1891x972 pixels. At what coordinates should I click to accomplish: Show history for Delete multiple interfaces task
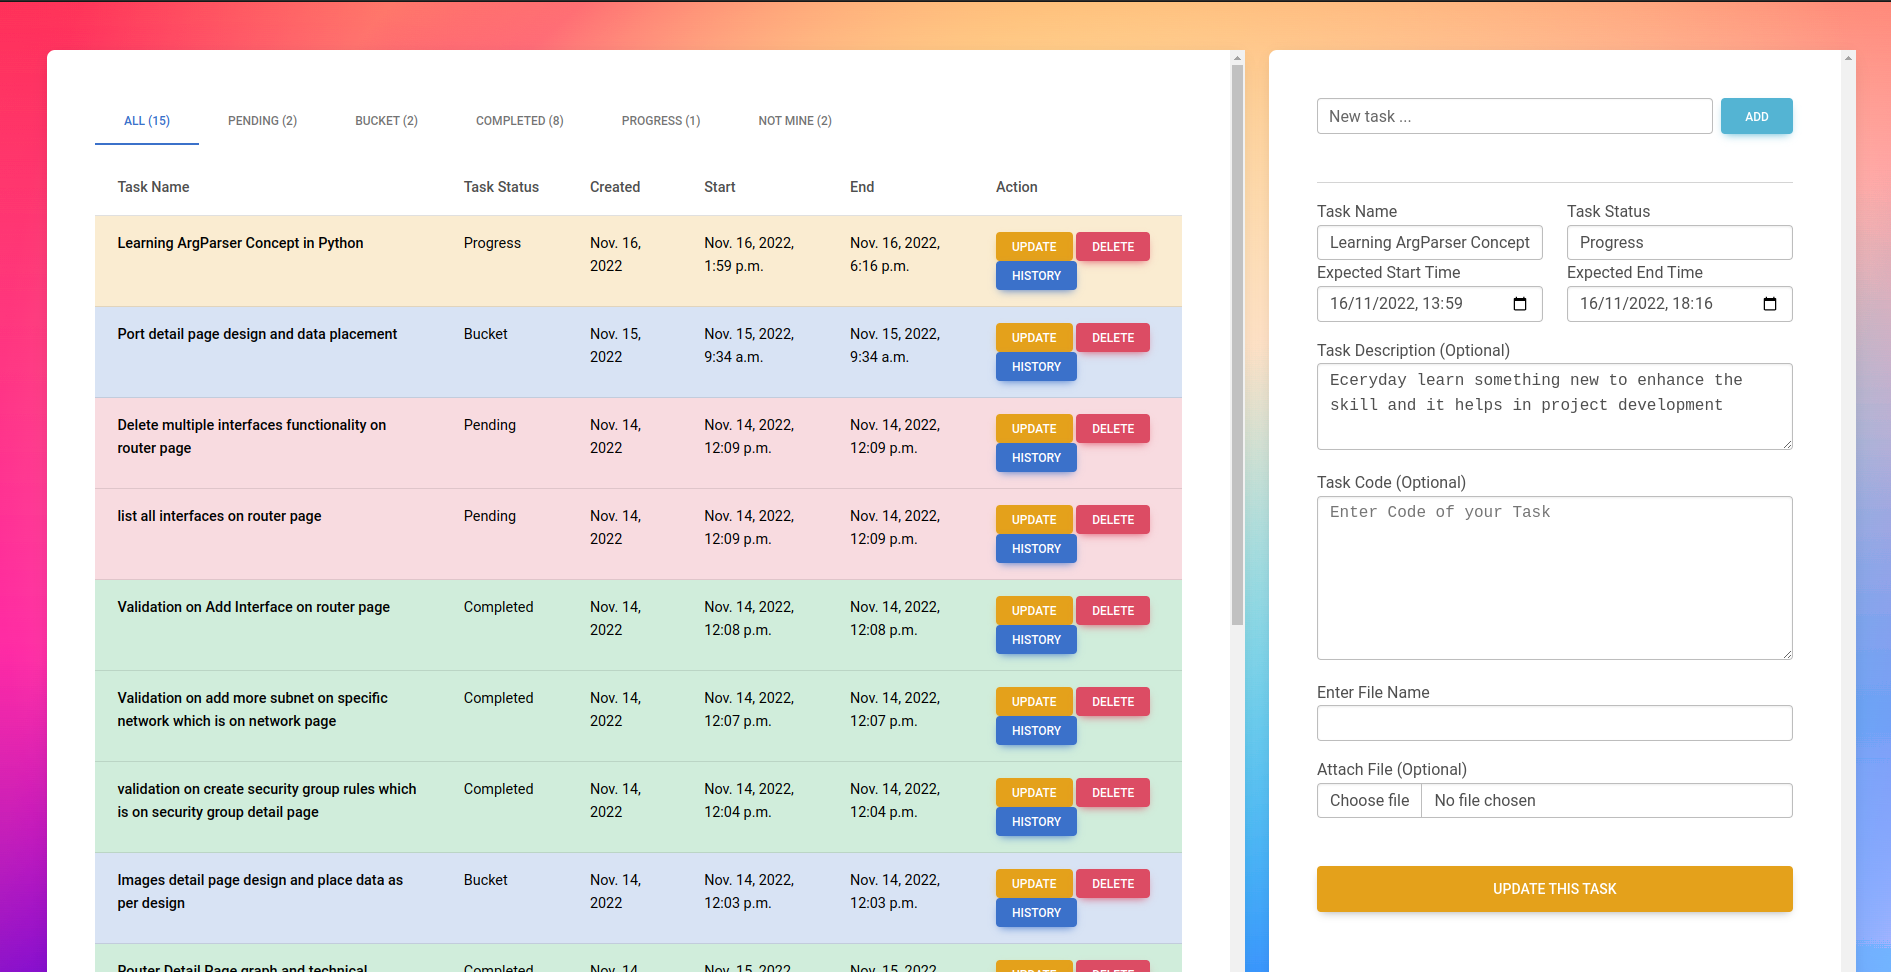click(1036, 458)
